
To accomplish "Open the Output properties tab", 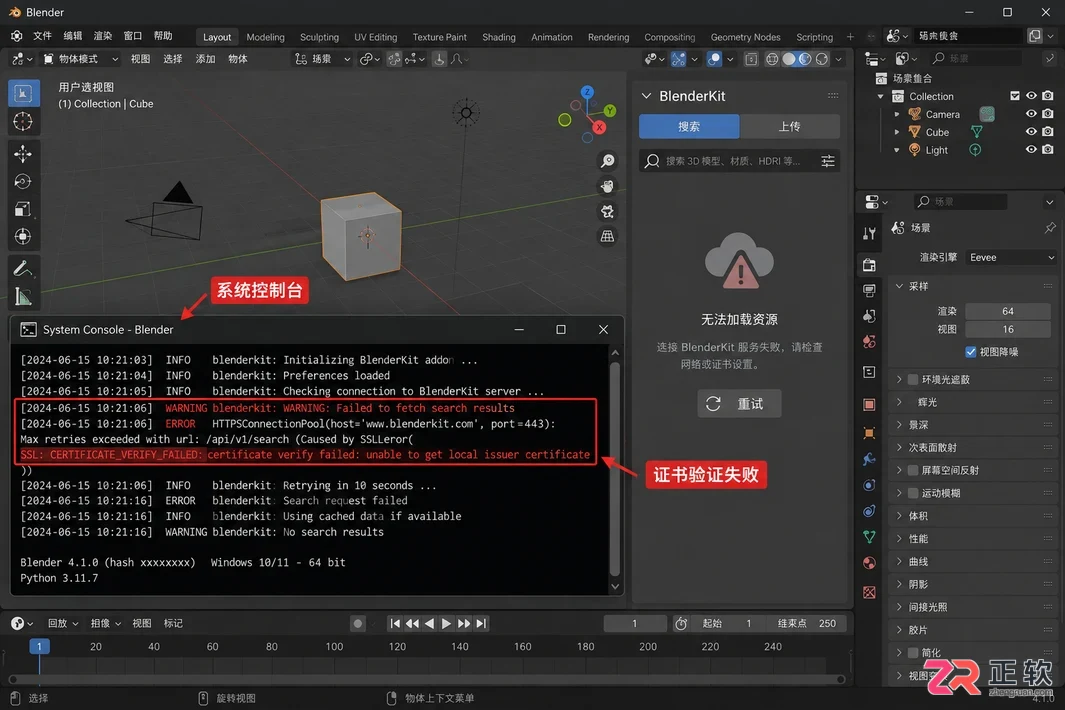I will (x=869, y=291).
